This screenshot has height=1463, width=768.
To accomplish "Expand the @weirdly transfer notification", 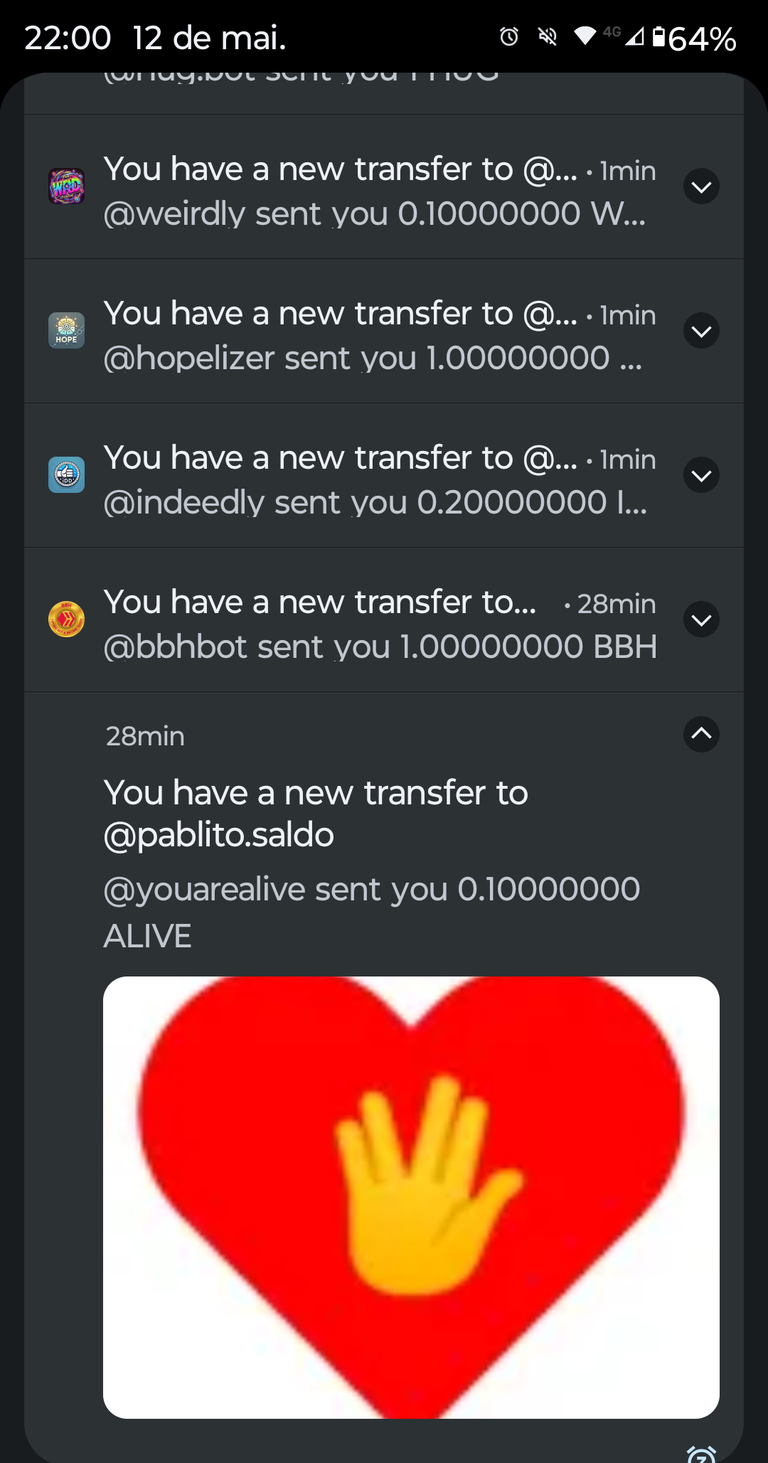I will (702, 186).
